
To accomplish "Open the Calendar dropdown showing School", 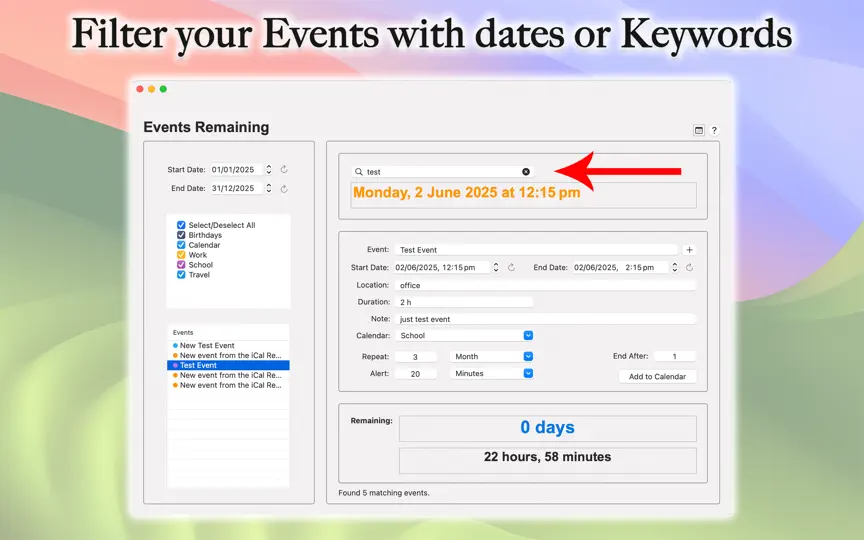I will click(464, 336).
